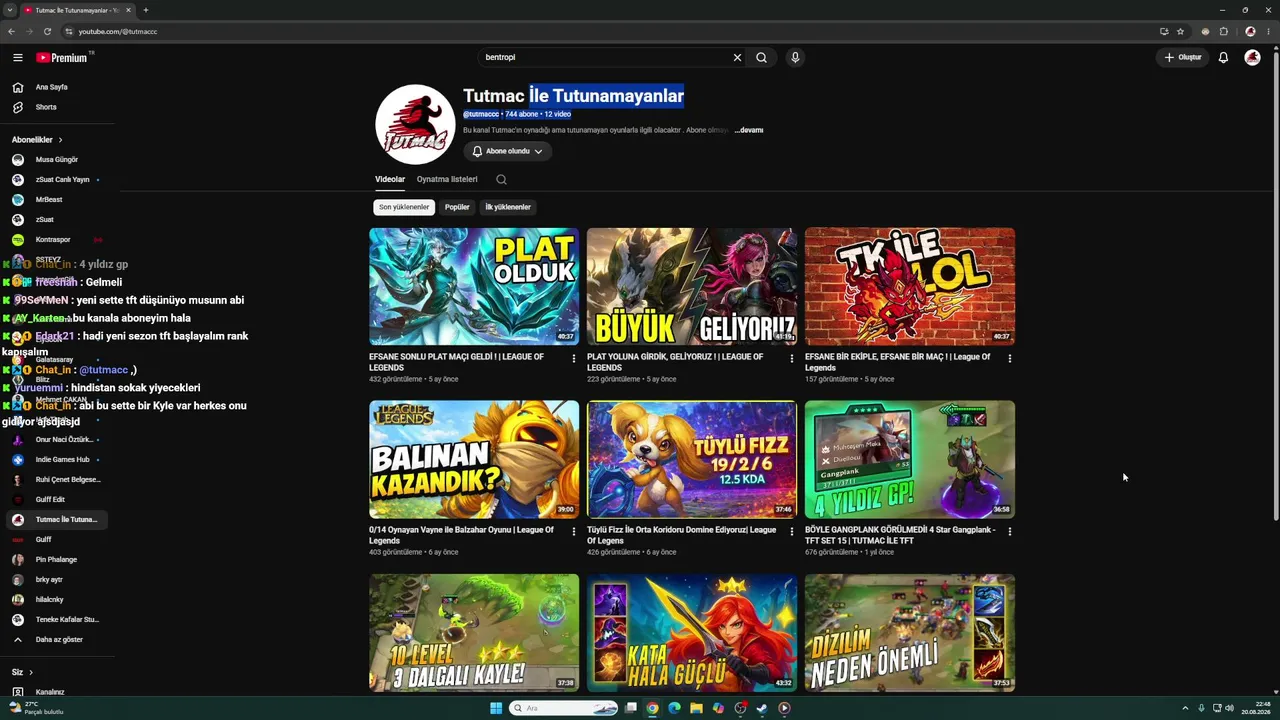This screenshot has width=1280, height=720.
Task: Expand the channel description with ...devamı
Action: (x=749, y=130)
